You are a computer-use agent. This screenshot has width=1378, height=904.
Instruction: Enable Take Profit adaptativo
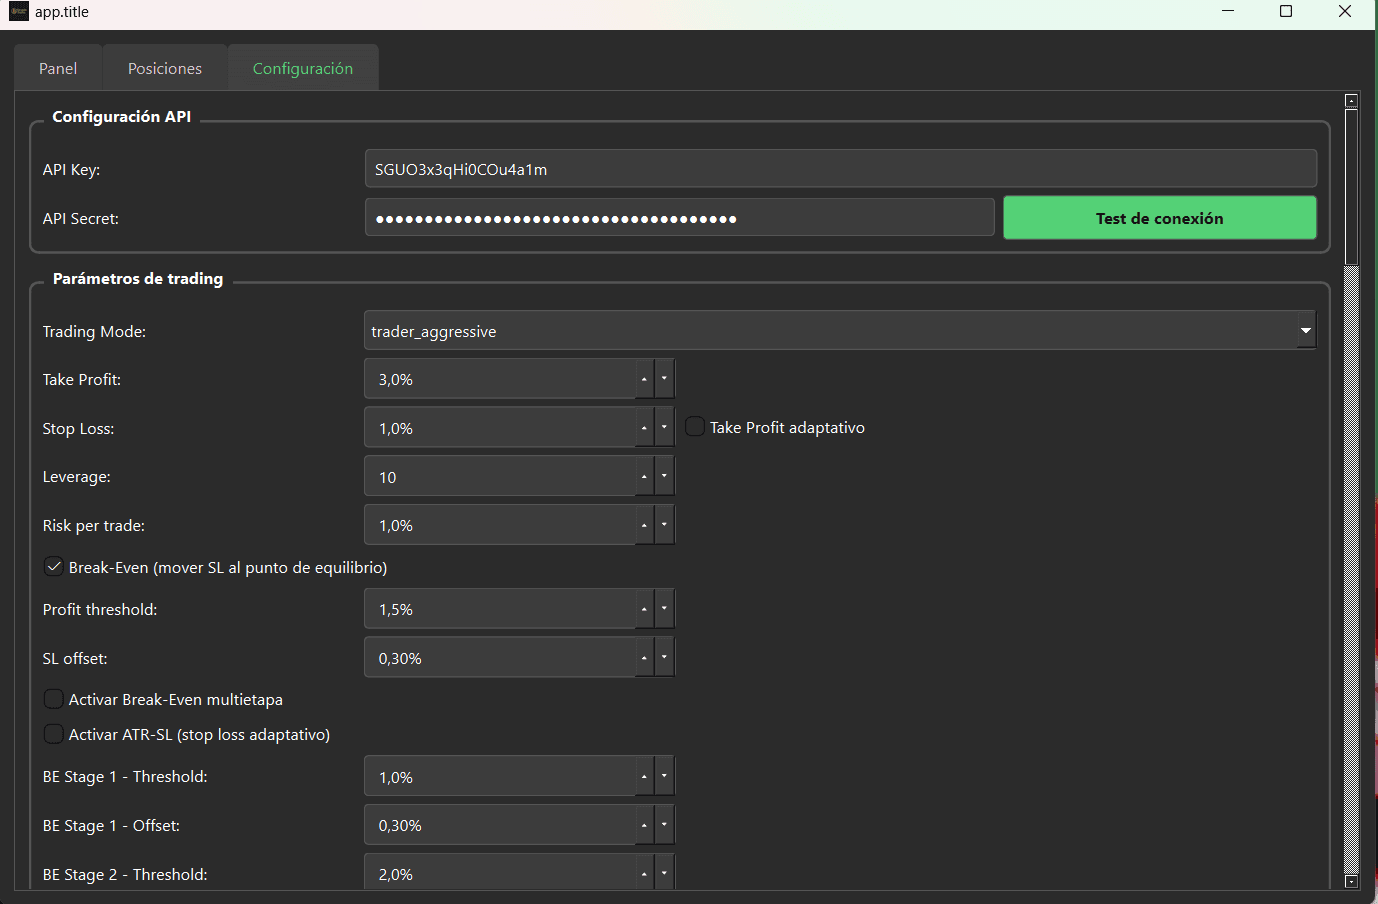point(694,426)
